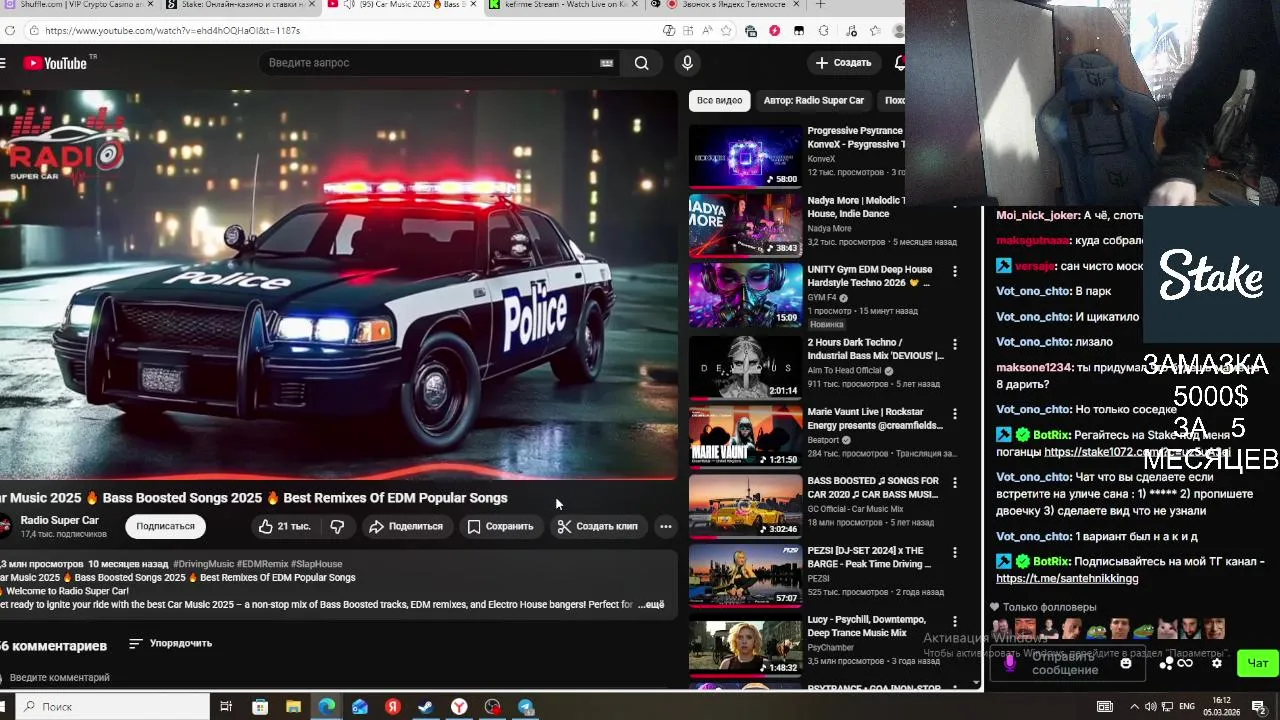
Task: Select the Автор: Radio Super Car chip
Action: pos(813,100)
